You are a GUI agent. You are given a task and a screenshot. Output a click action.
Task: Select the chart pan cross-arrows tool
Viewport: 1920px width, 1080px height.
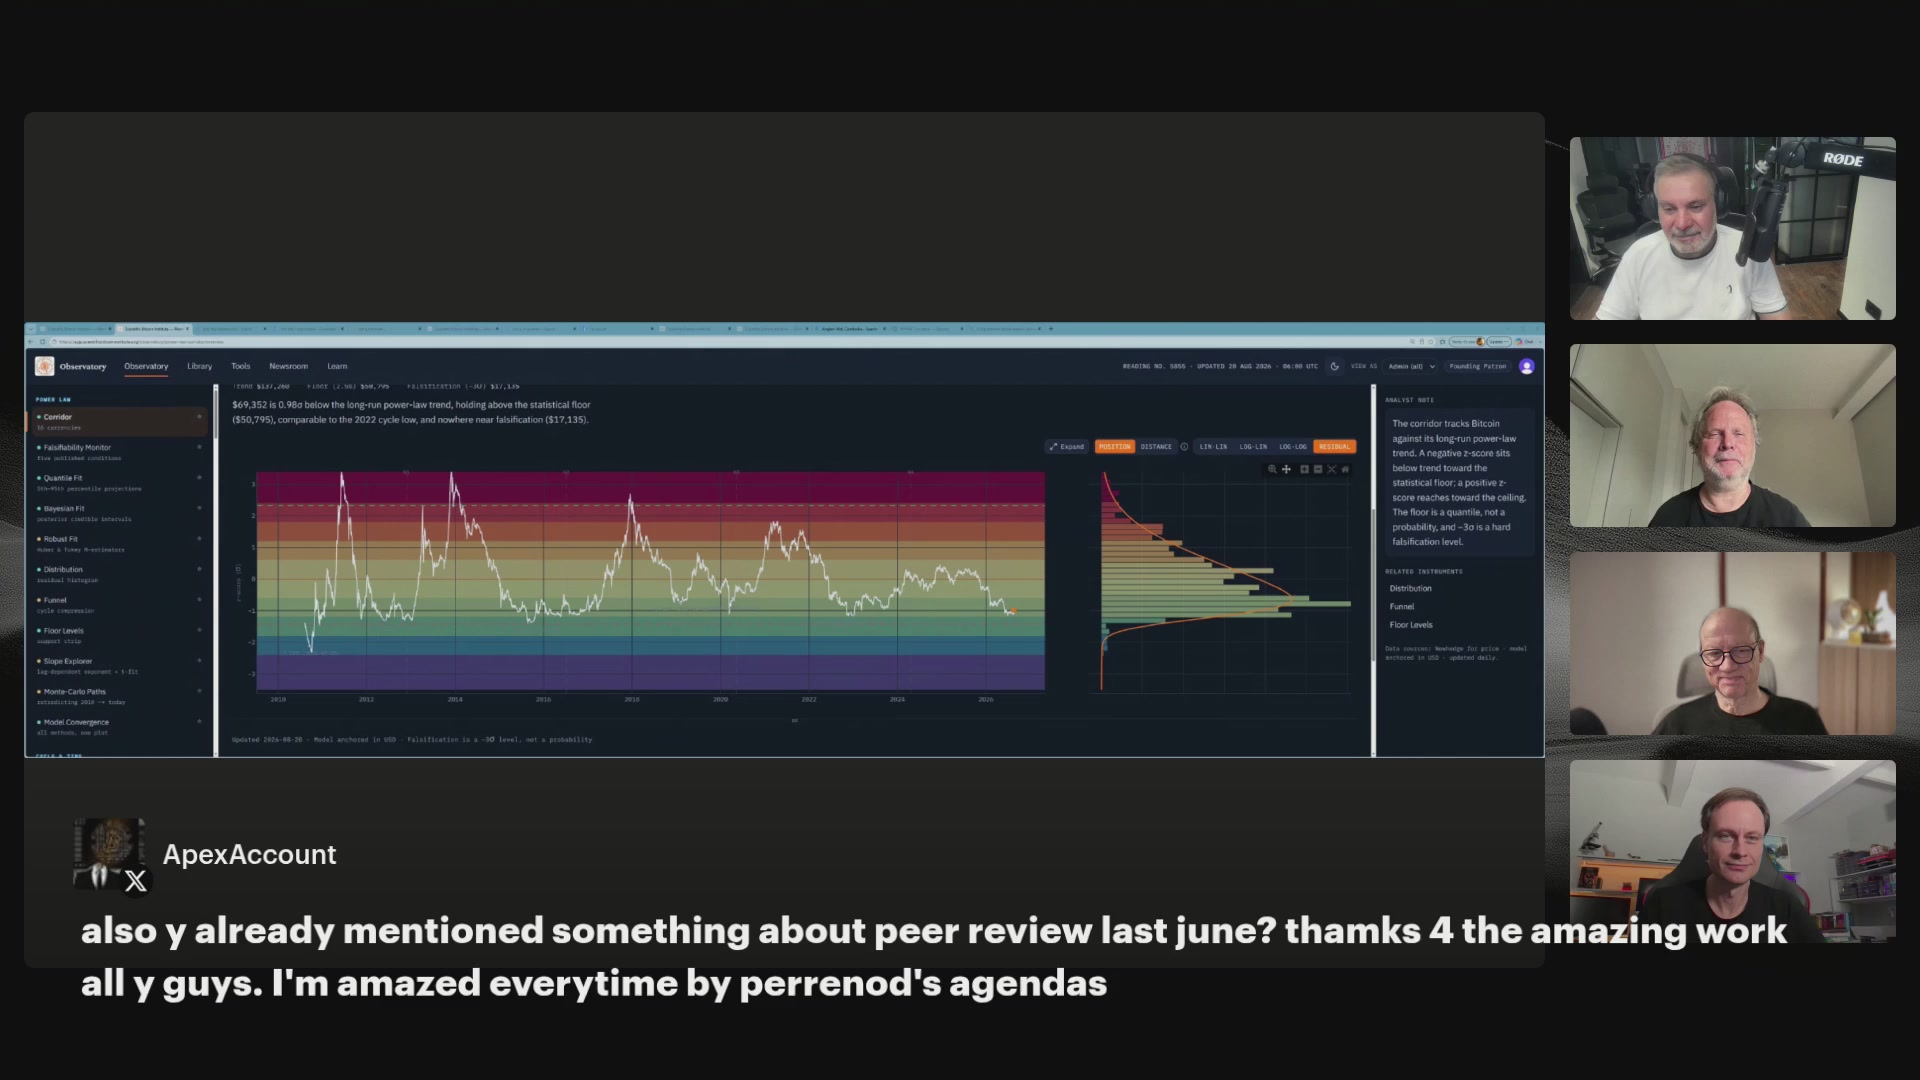pyautogui.click(x=1286, y=469)
